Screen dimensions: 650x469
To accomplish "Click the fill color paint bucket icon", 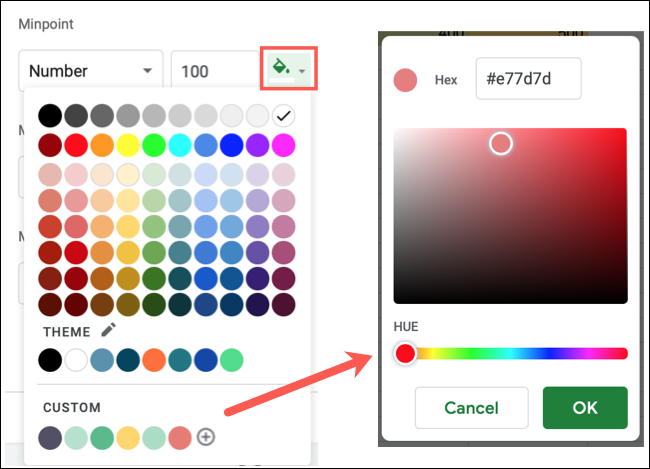I will coord(281,70).
